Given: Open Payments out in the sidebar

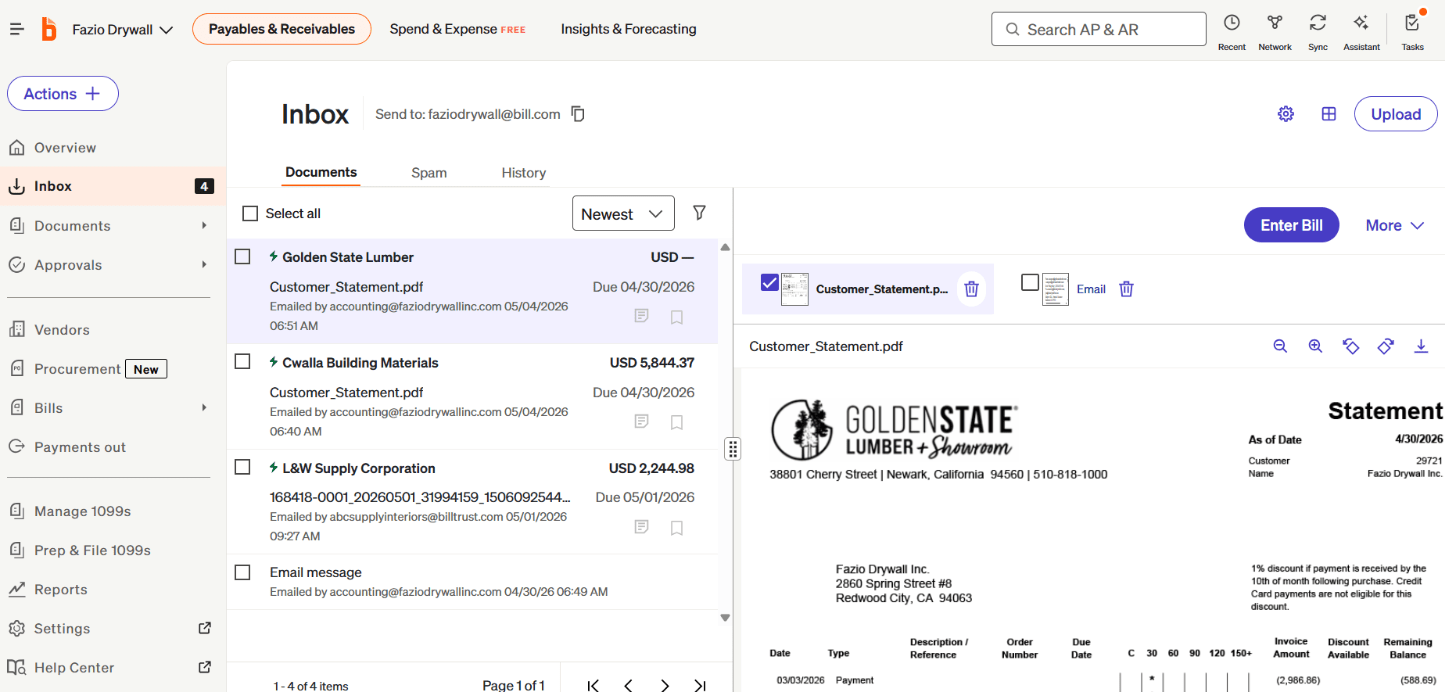Looking at the screenshot, I should pos(80,447).
